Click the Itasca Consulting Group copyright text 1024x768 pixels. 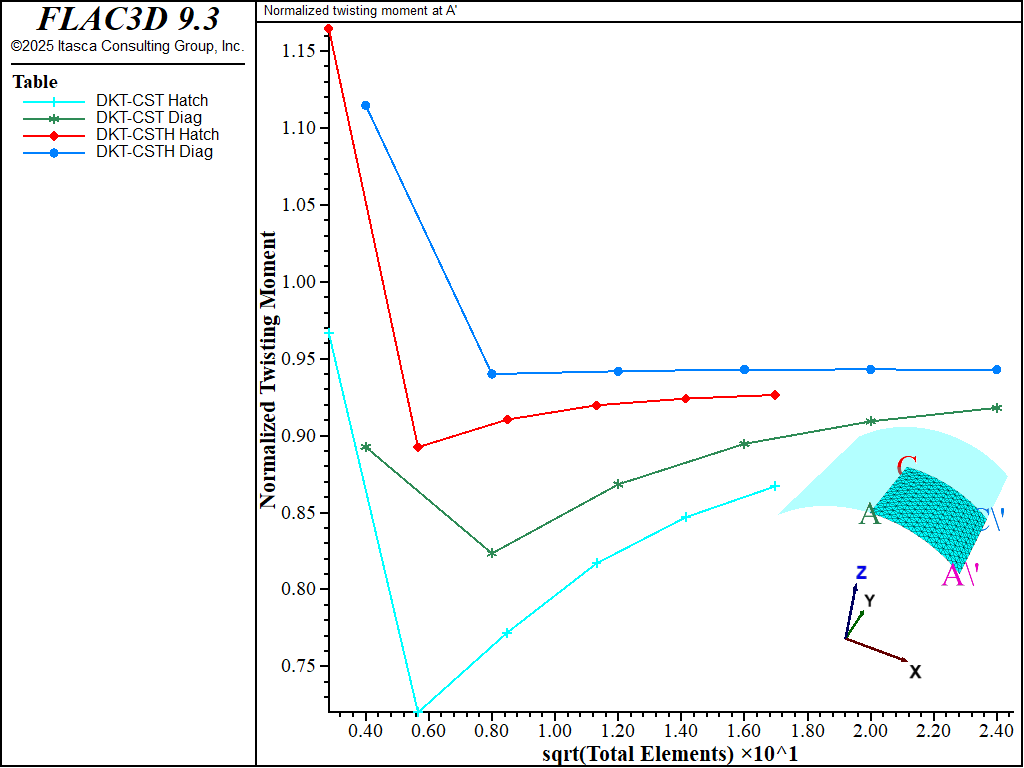click(127, 46)
